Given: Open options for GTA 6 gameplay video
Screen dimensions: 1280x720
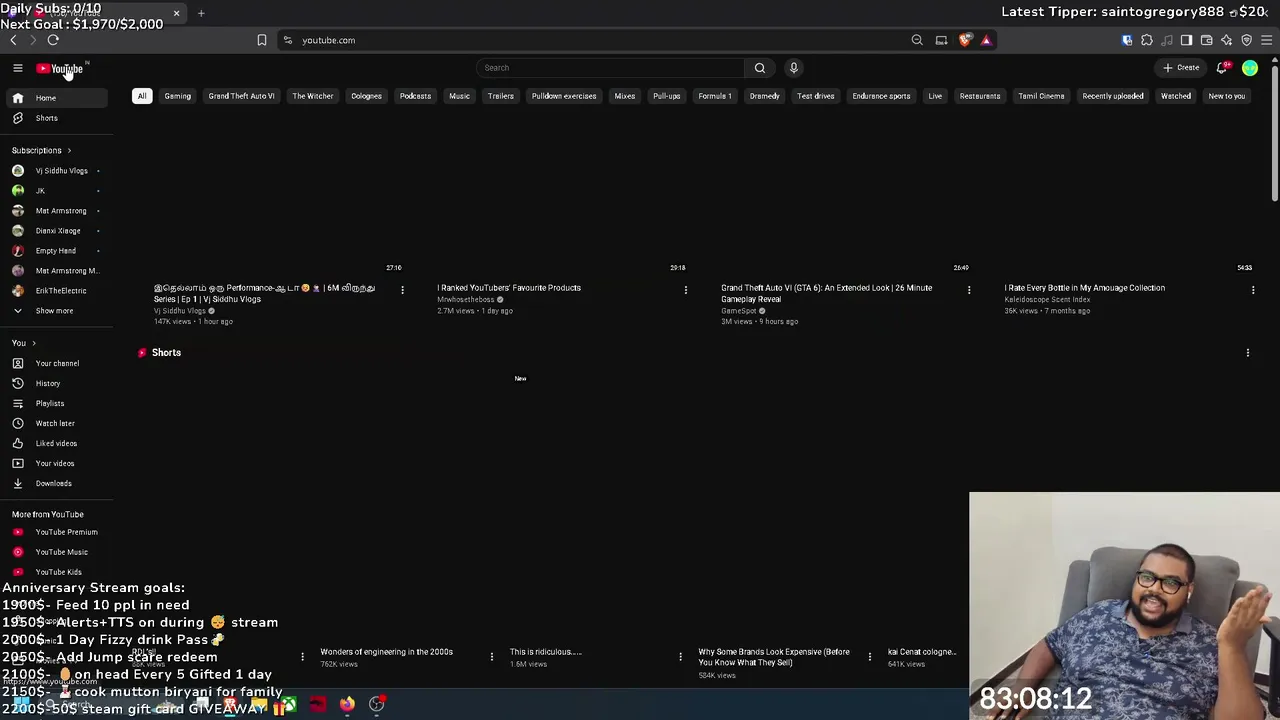Looking at the screenshot, I should coord(969,290).
